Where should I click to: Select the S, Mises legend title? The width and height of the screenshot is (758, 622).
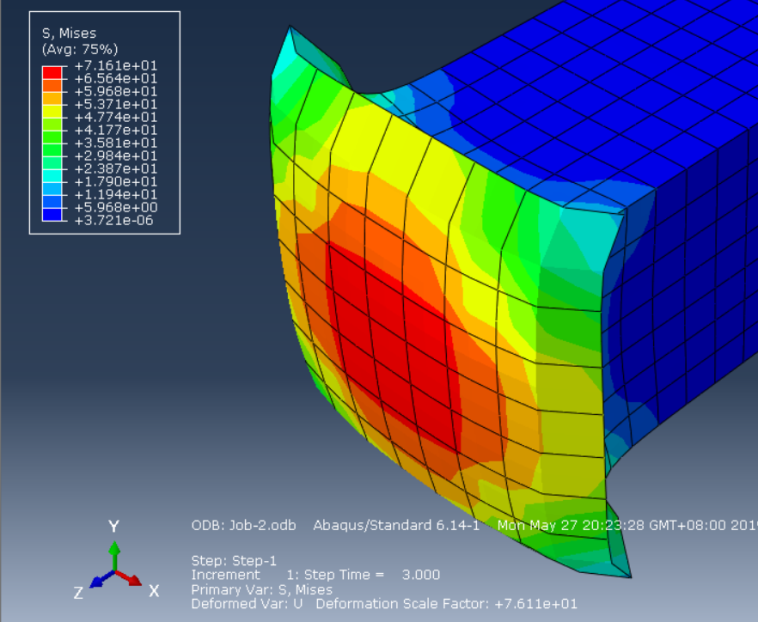point(69,33)
